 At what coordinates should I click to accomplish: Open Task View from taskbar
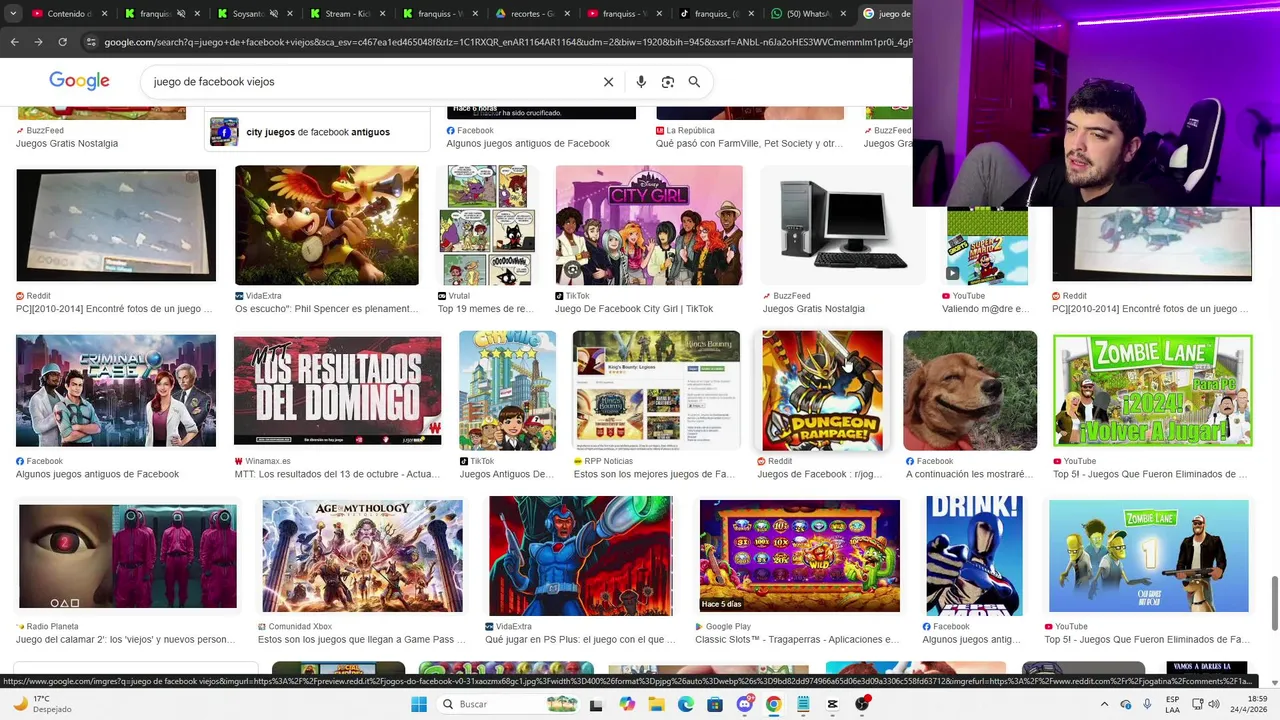(x=596, y=704)
